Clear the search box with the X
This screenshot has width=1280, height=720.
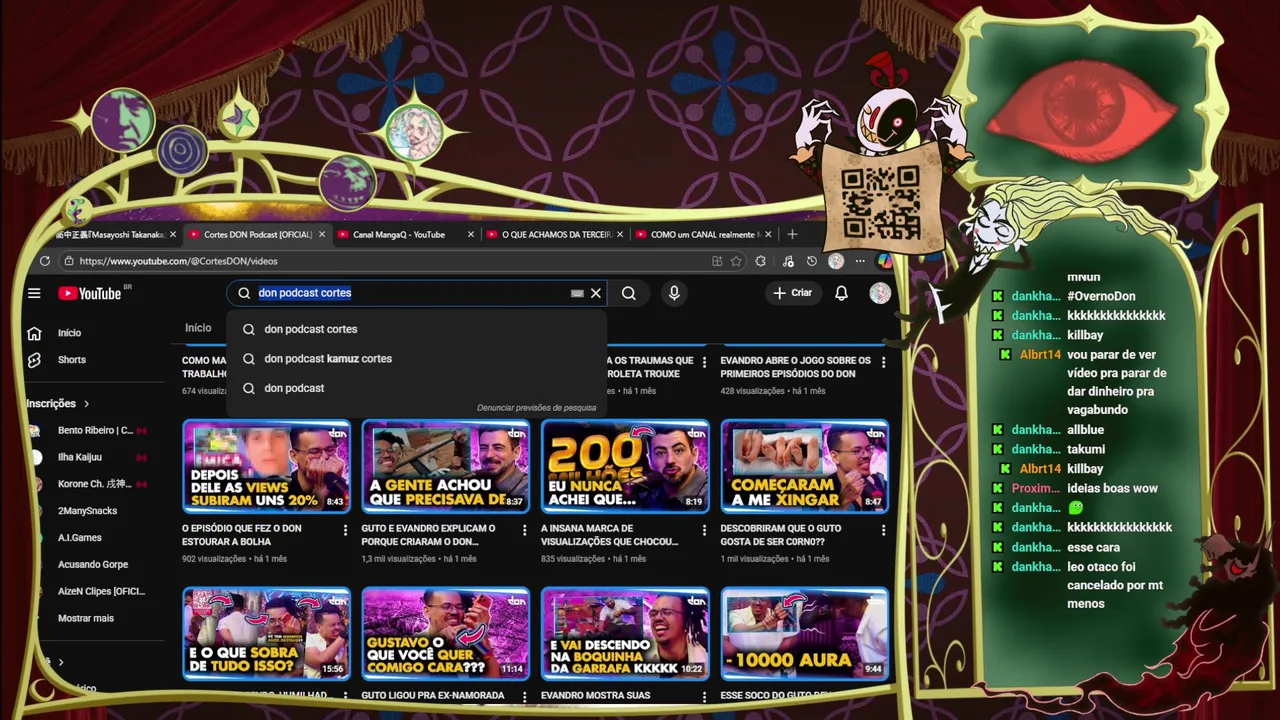[596, 293]
